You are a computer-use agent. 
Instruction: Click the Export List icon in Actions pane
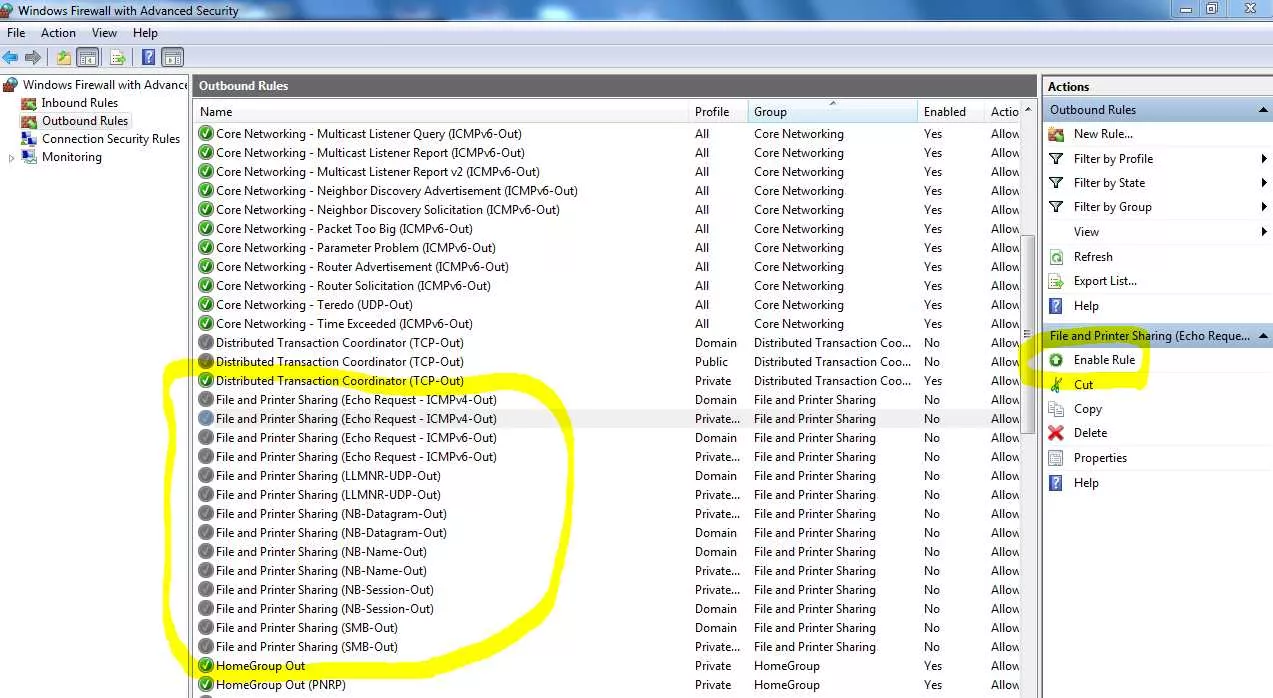pos(1055,281)
